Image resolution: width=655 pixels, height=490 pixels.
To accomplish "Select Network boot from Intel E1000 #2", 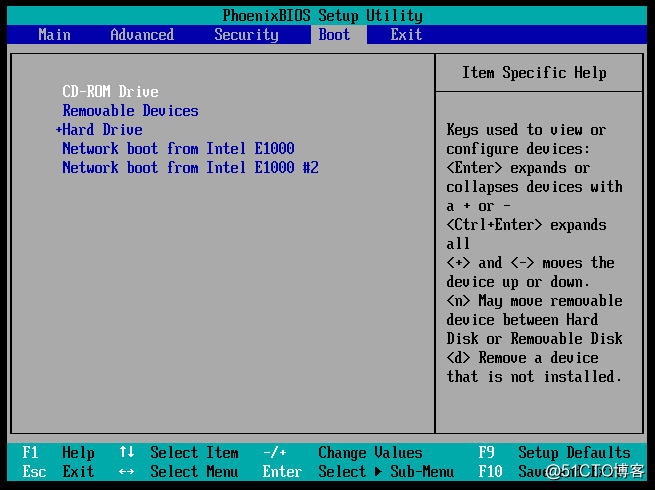I will click(190, 168).
